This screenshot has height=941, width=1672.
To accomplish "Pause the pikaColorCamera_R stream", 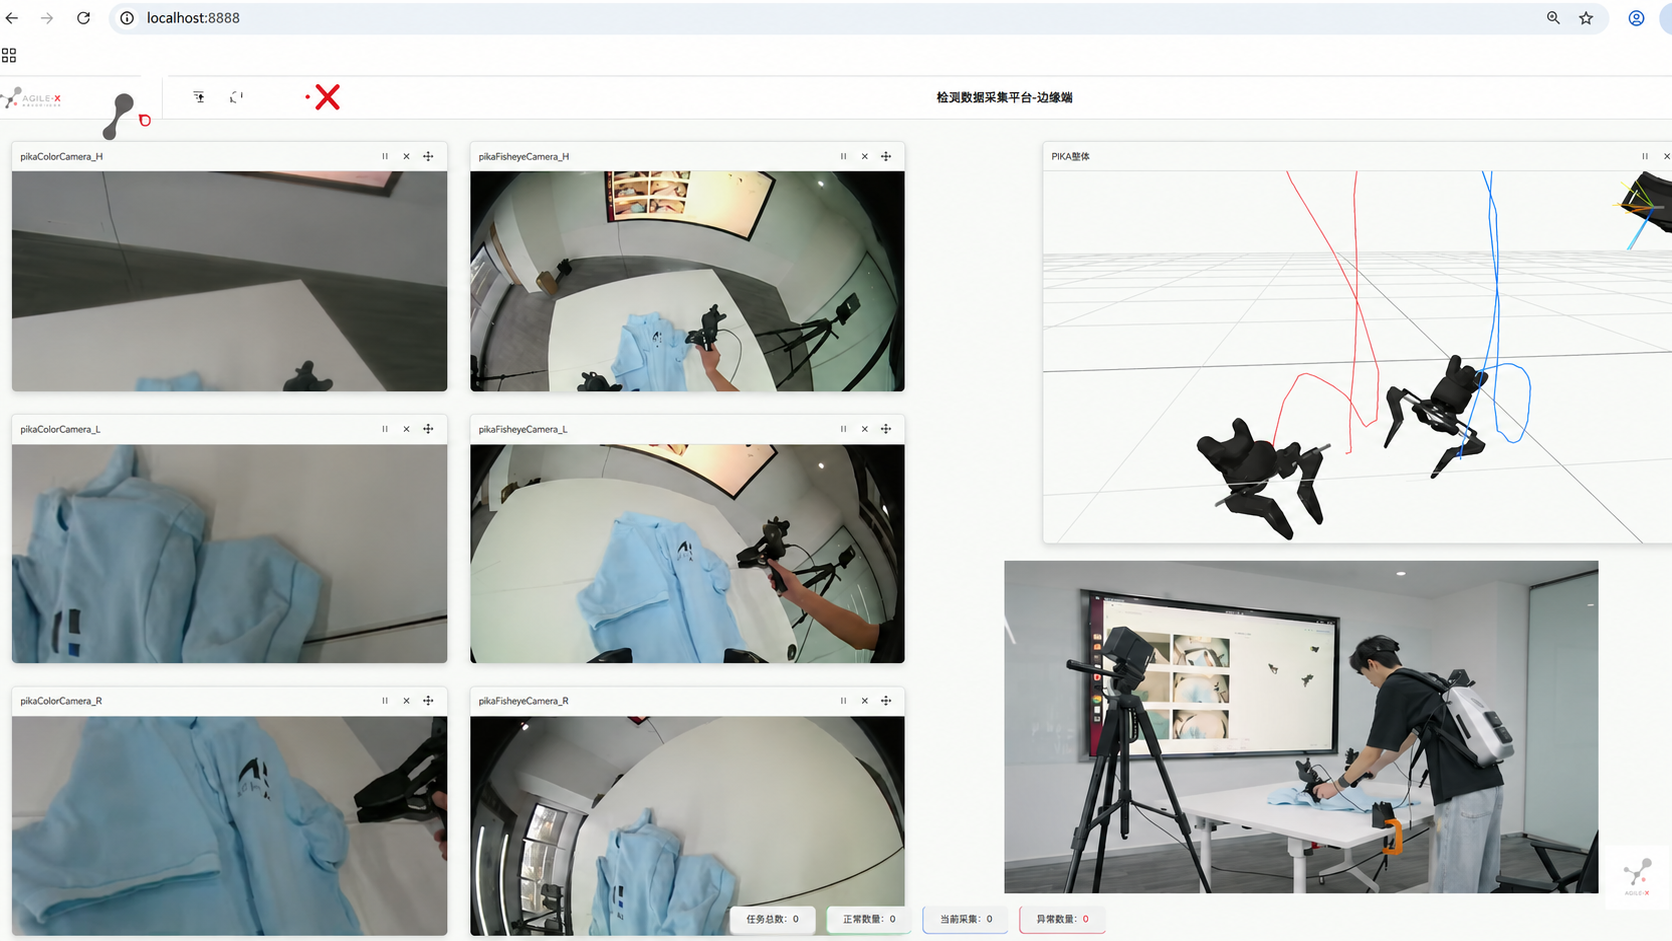I will pos(385,701).
